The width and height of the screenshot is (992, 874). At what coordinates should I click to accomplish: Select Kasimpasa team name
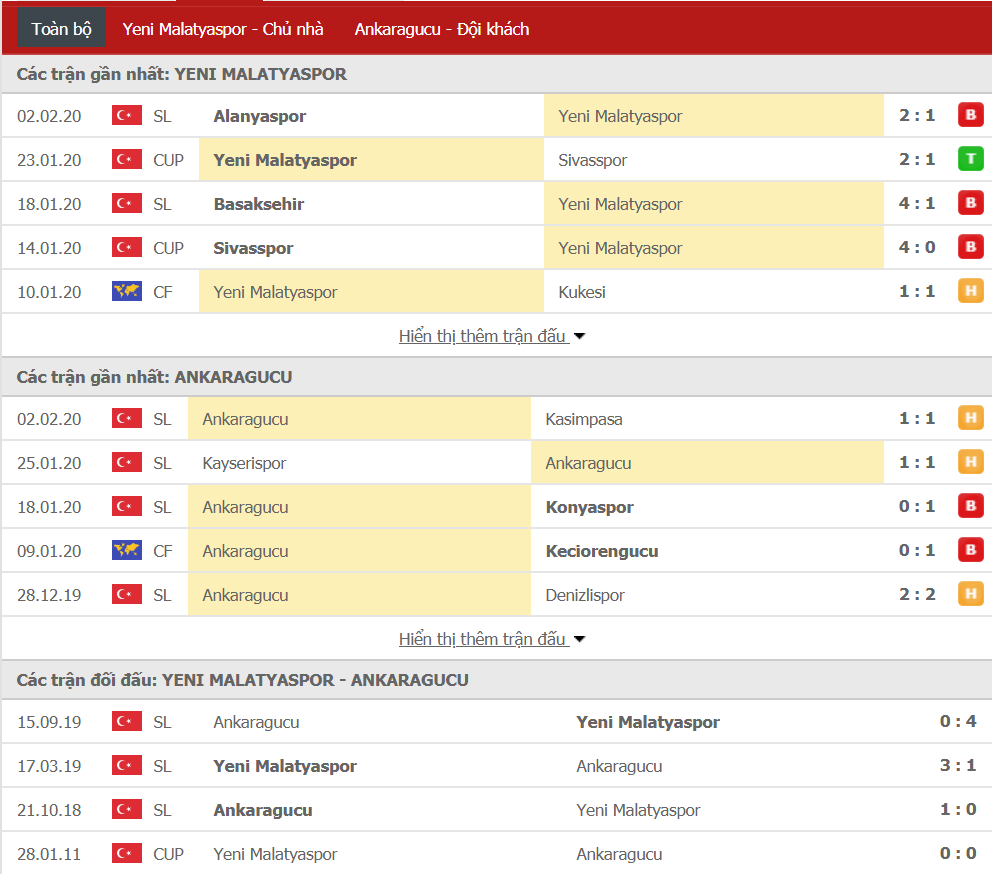point(584,420)
